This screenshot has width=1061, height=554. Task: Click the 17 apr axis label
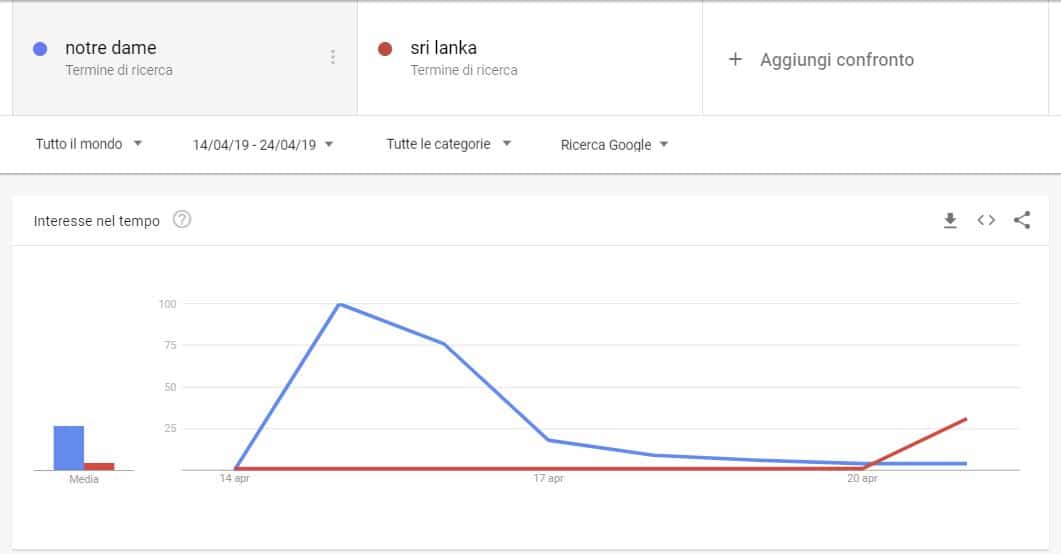click(548, 479)
